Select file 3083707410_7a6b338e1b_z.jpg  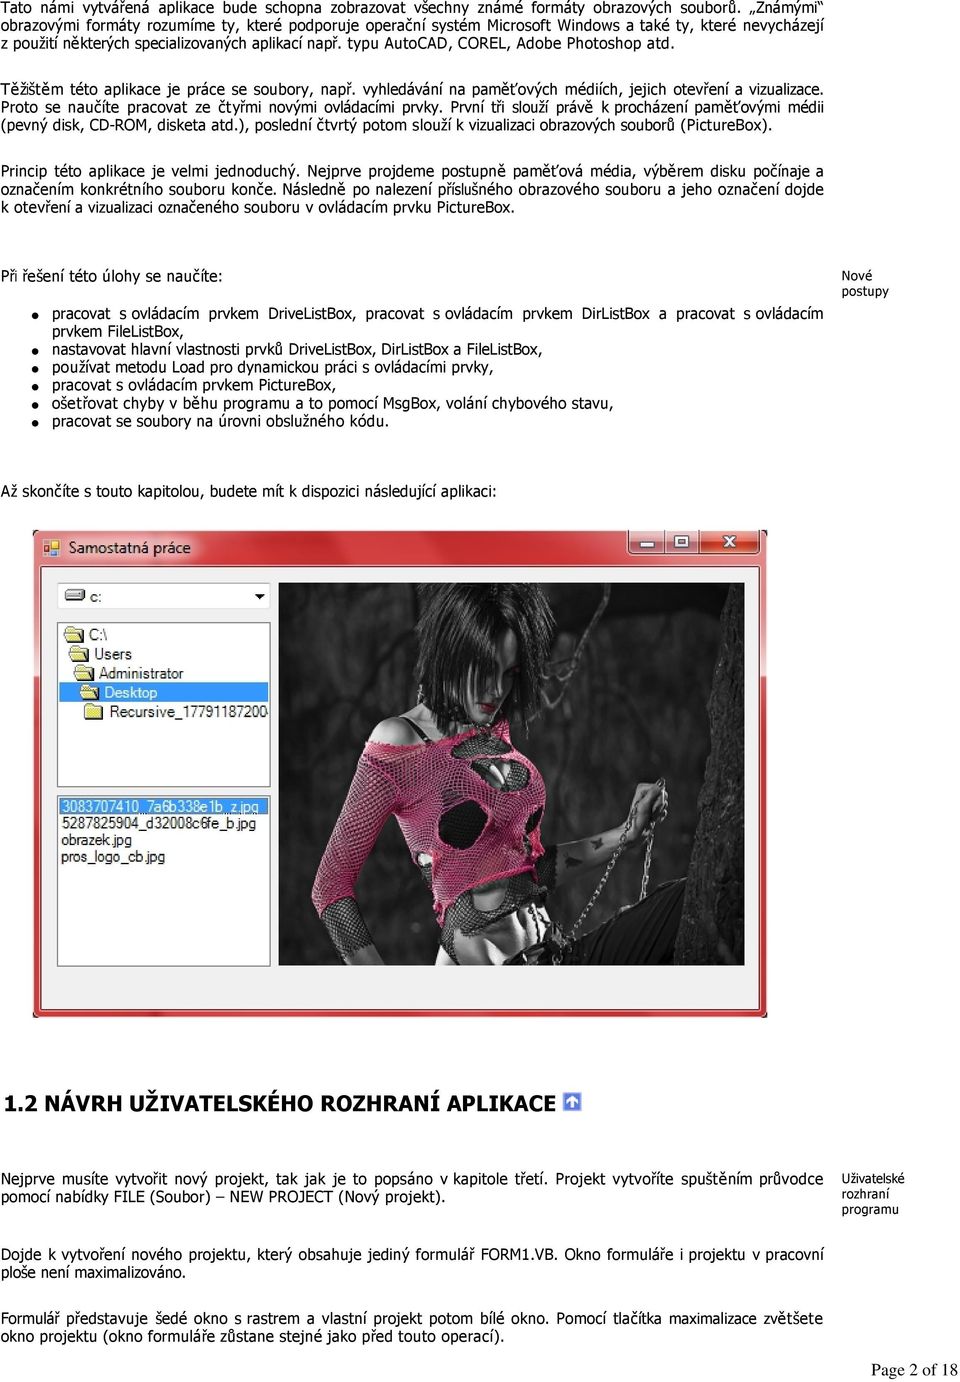tap(164, 806)
